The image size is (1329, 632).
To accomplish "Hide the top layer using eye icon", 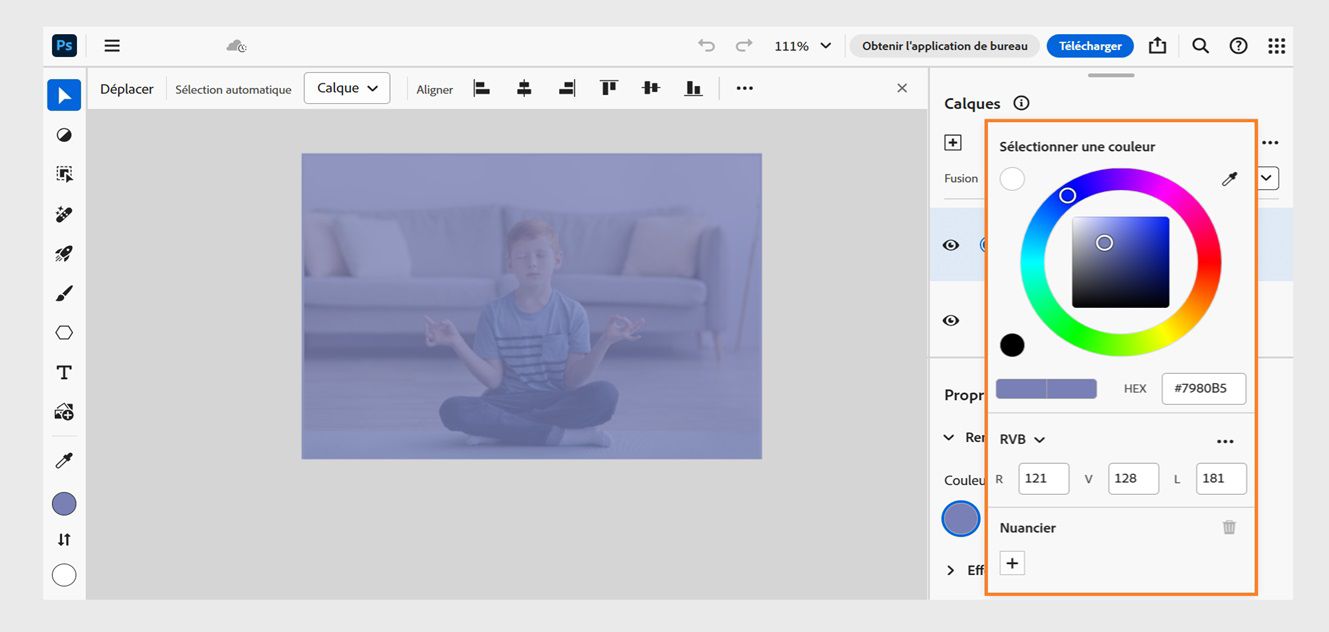I will pos(951,245).
